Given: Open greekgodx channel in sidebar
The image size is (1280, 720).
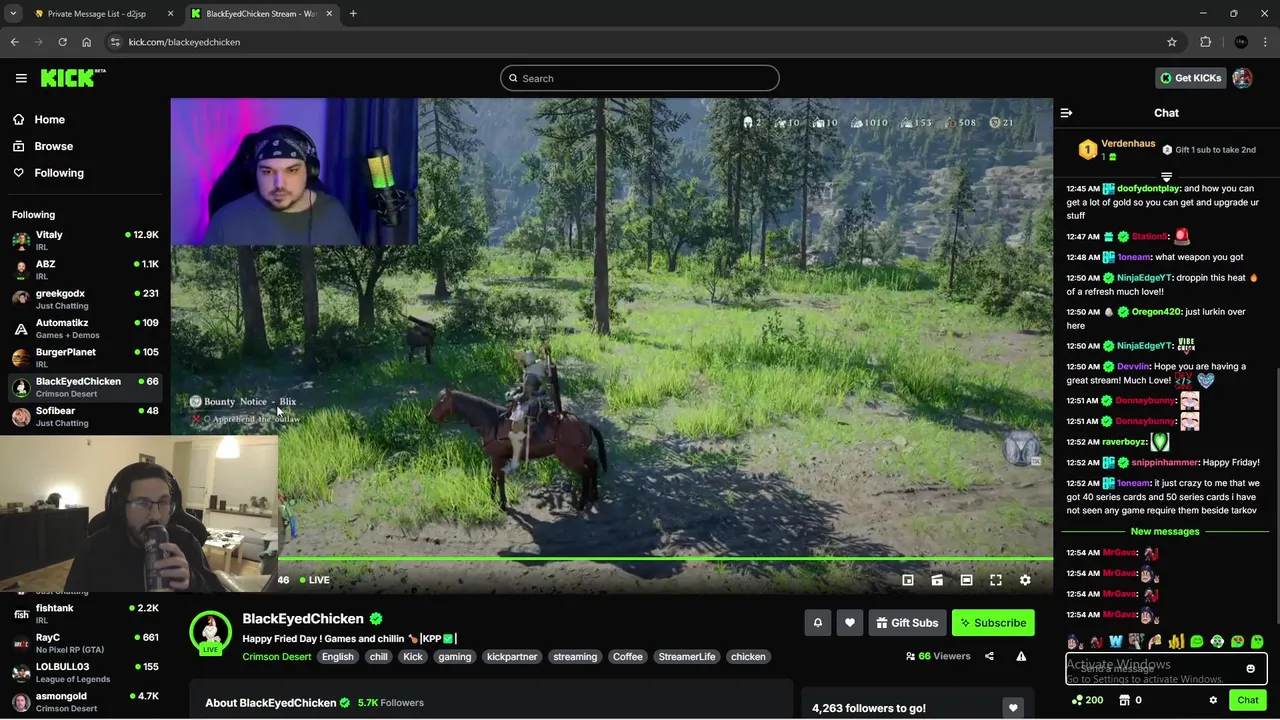Looking at the screenshot, I should (85, 299).
